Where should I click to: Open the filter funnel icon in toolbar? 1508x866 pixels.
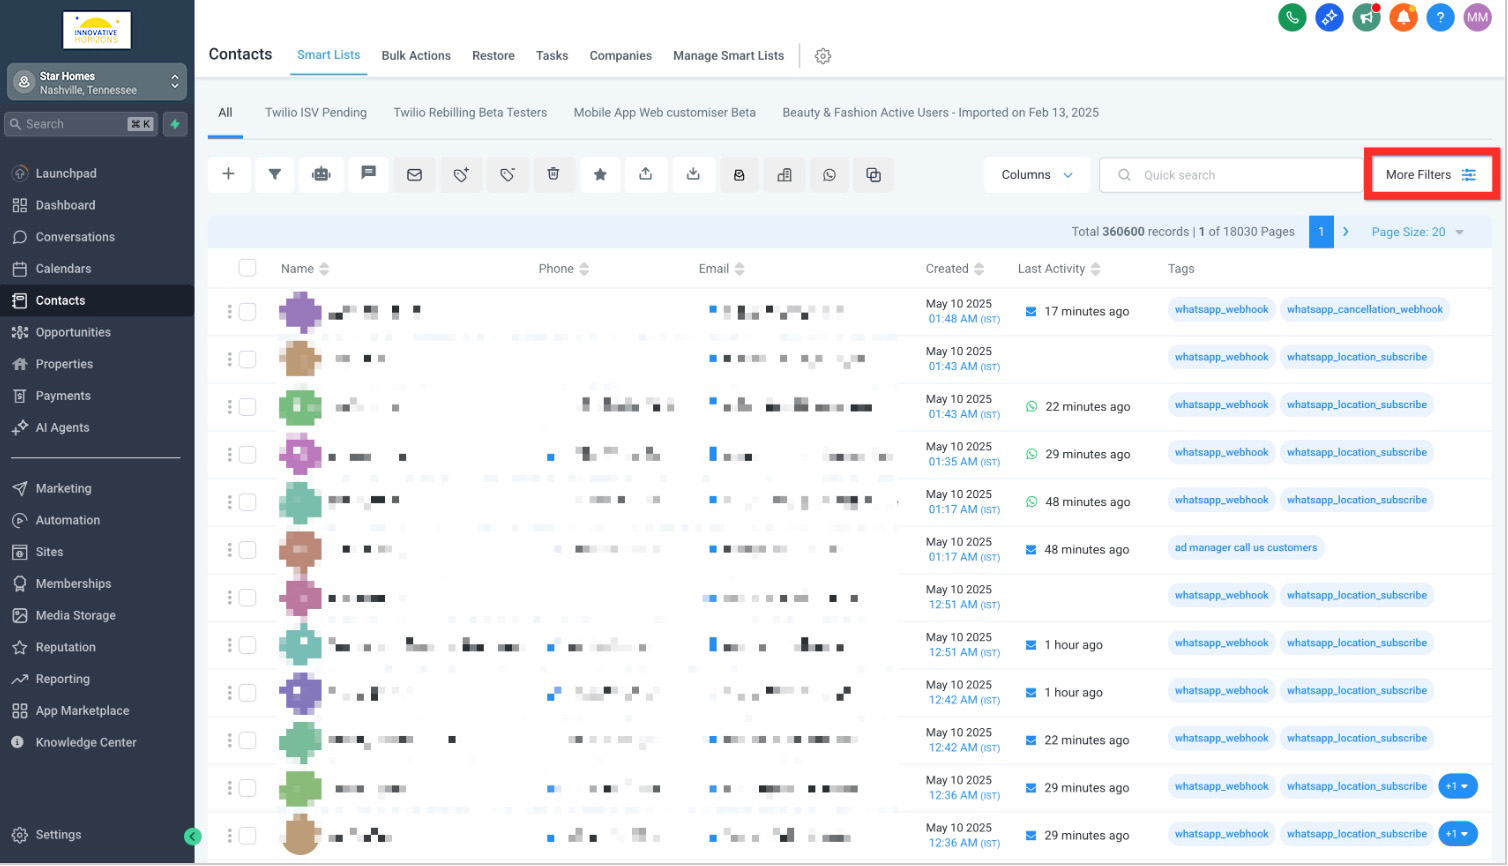coord(274,174)
